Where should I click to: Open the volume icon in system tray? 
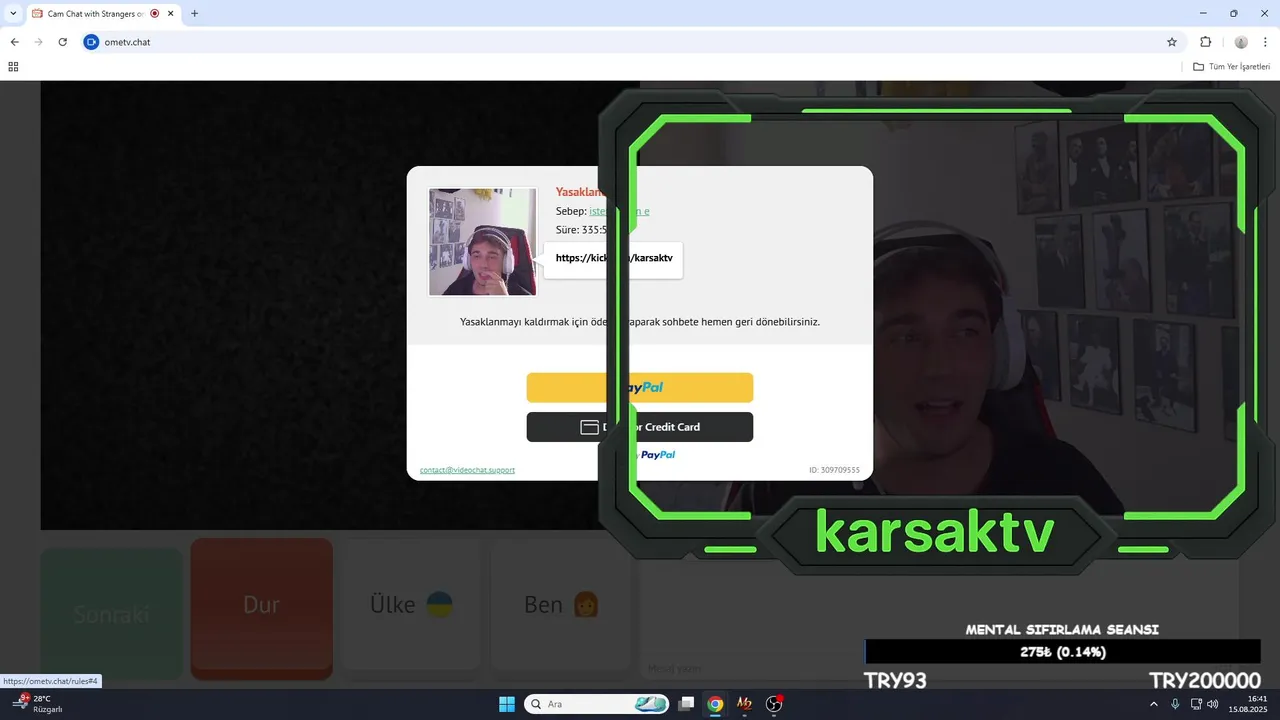1213,704
